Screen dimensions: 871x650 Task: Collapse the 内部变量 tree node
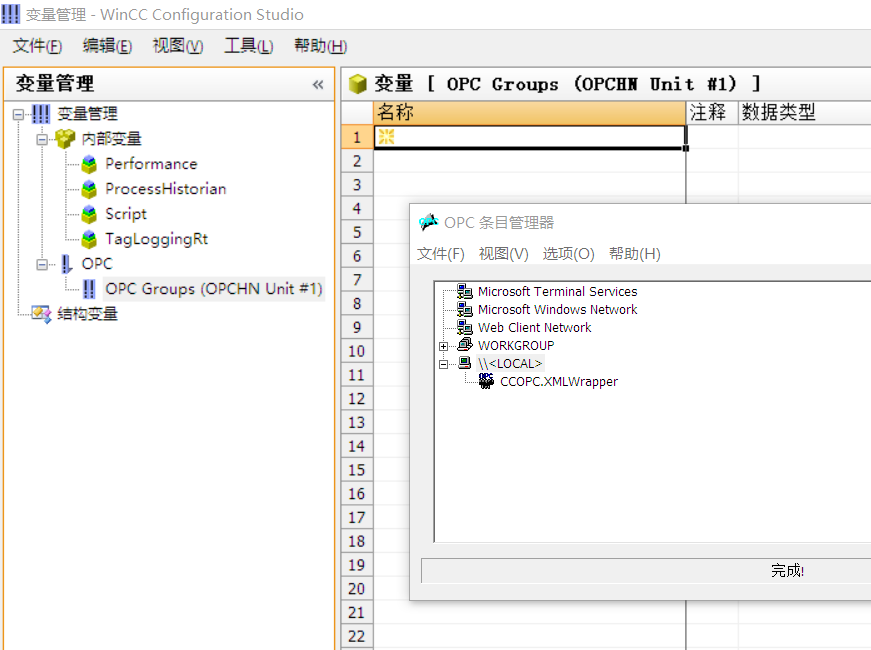pyautogui.click(x=42, y=139)
